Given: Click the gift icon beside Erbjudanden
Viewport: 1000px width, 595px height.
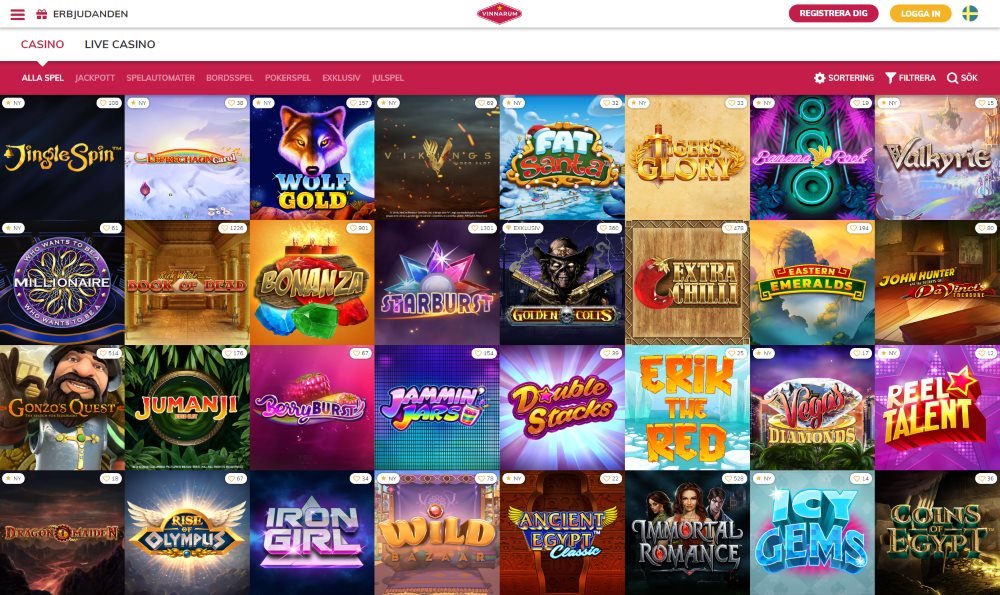Looking at the screenshot, I should 41,14.
